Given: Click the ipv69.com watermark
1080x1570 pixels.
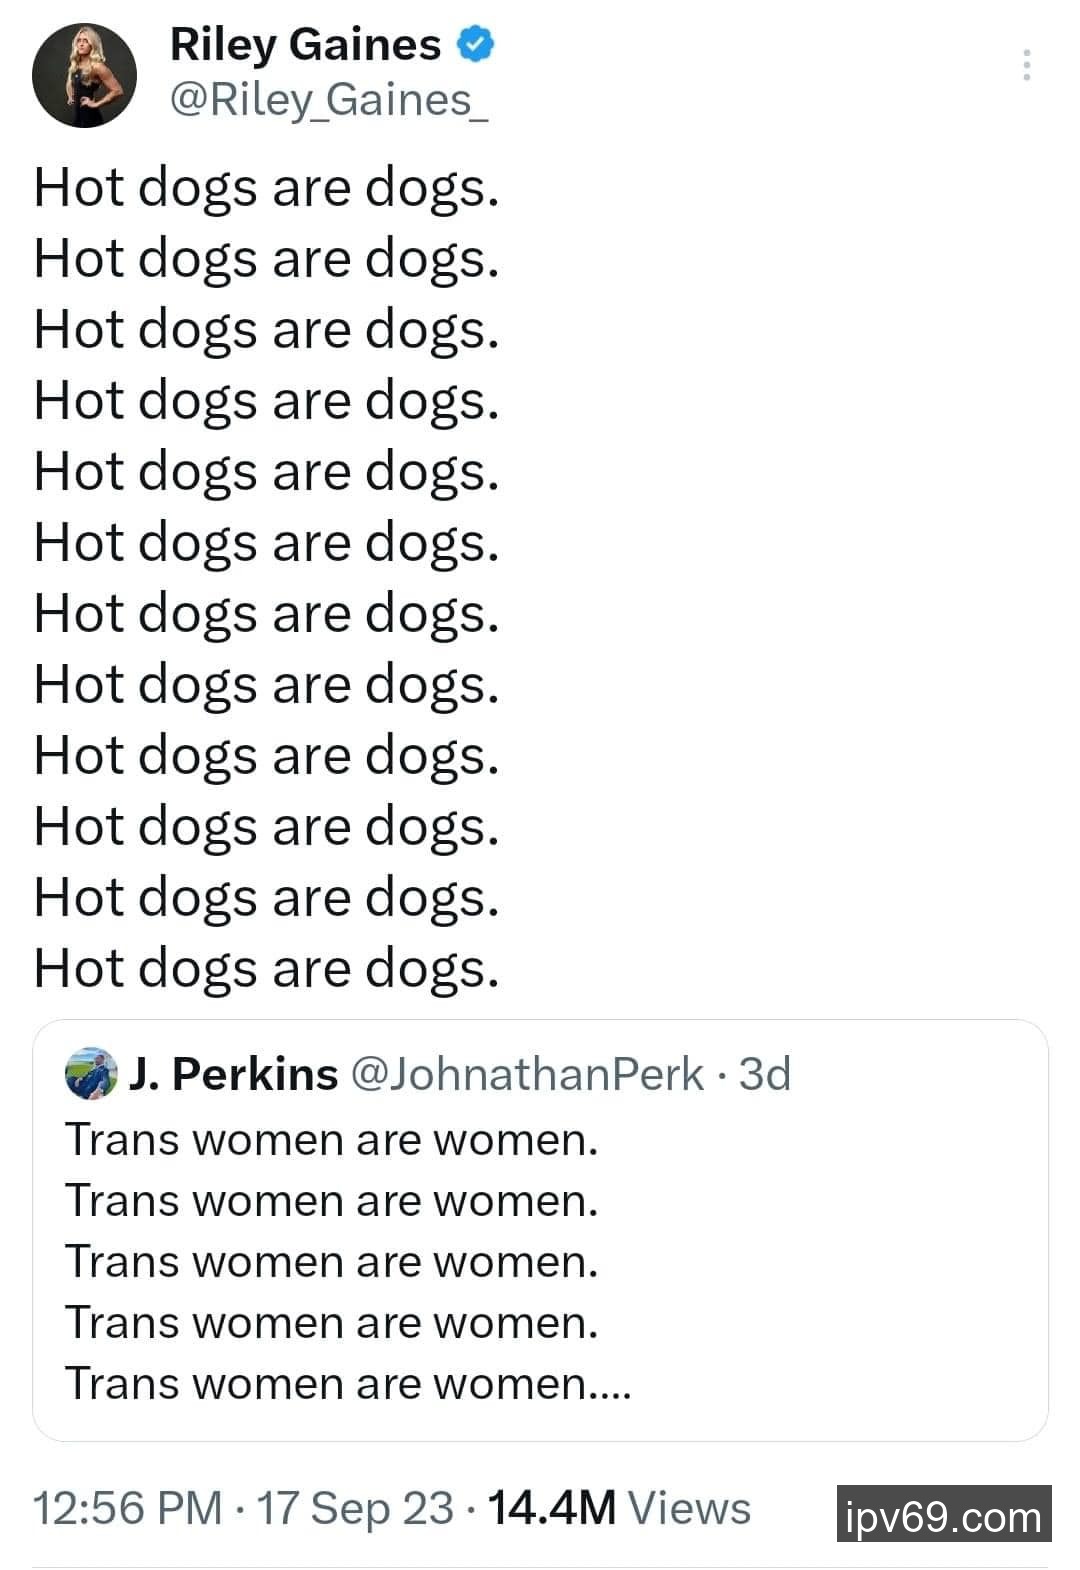Looking at the screenshot, I should coord(943,1514).
